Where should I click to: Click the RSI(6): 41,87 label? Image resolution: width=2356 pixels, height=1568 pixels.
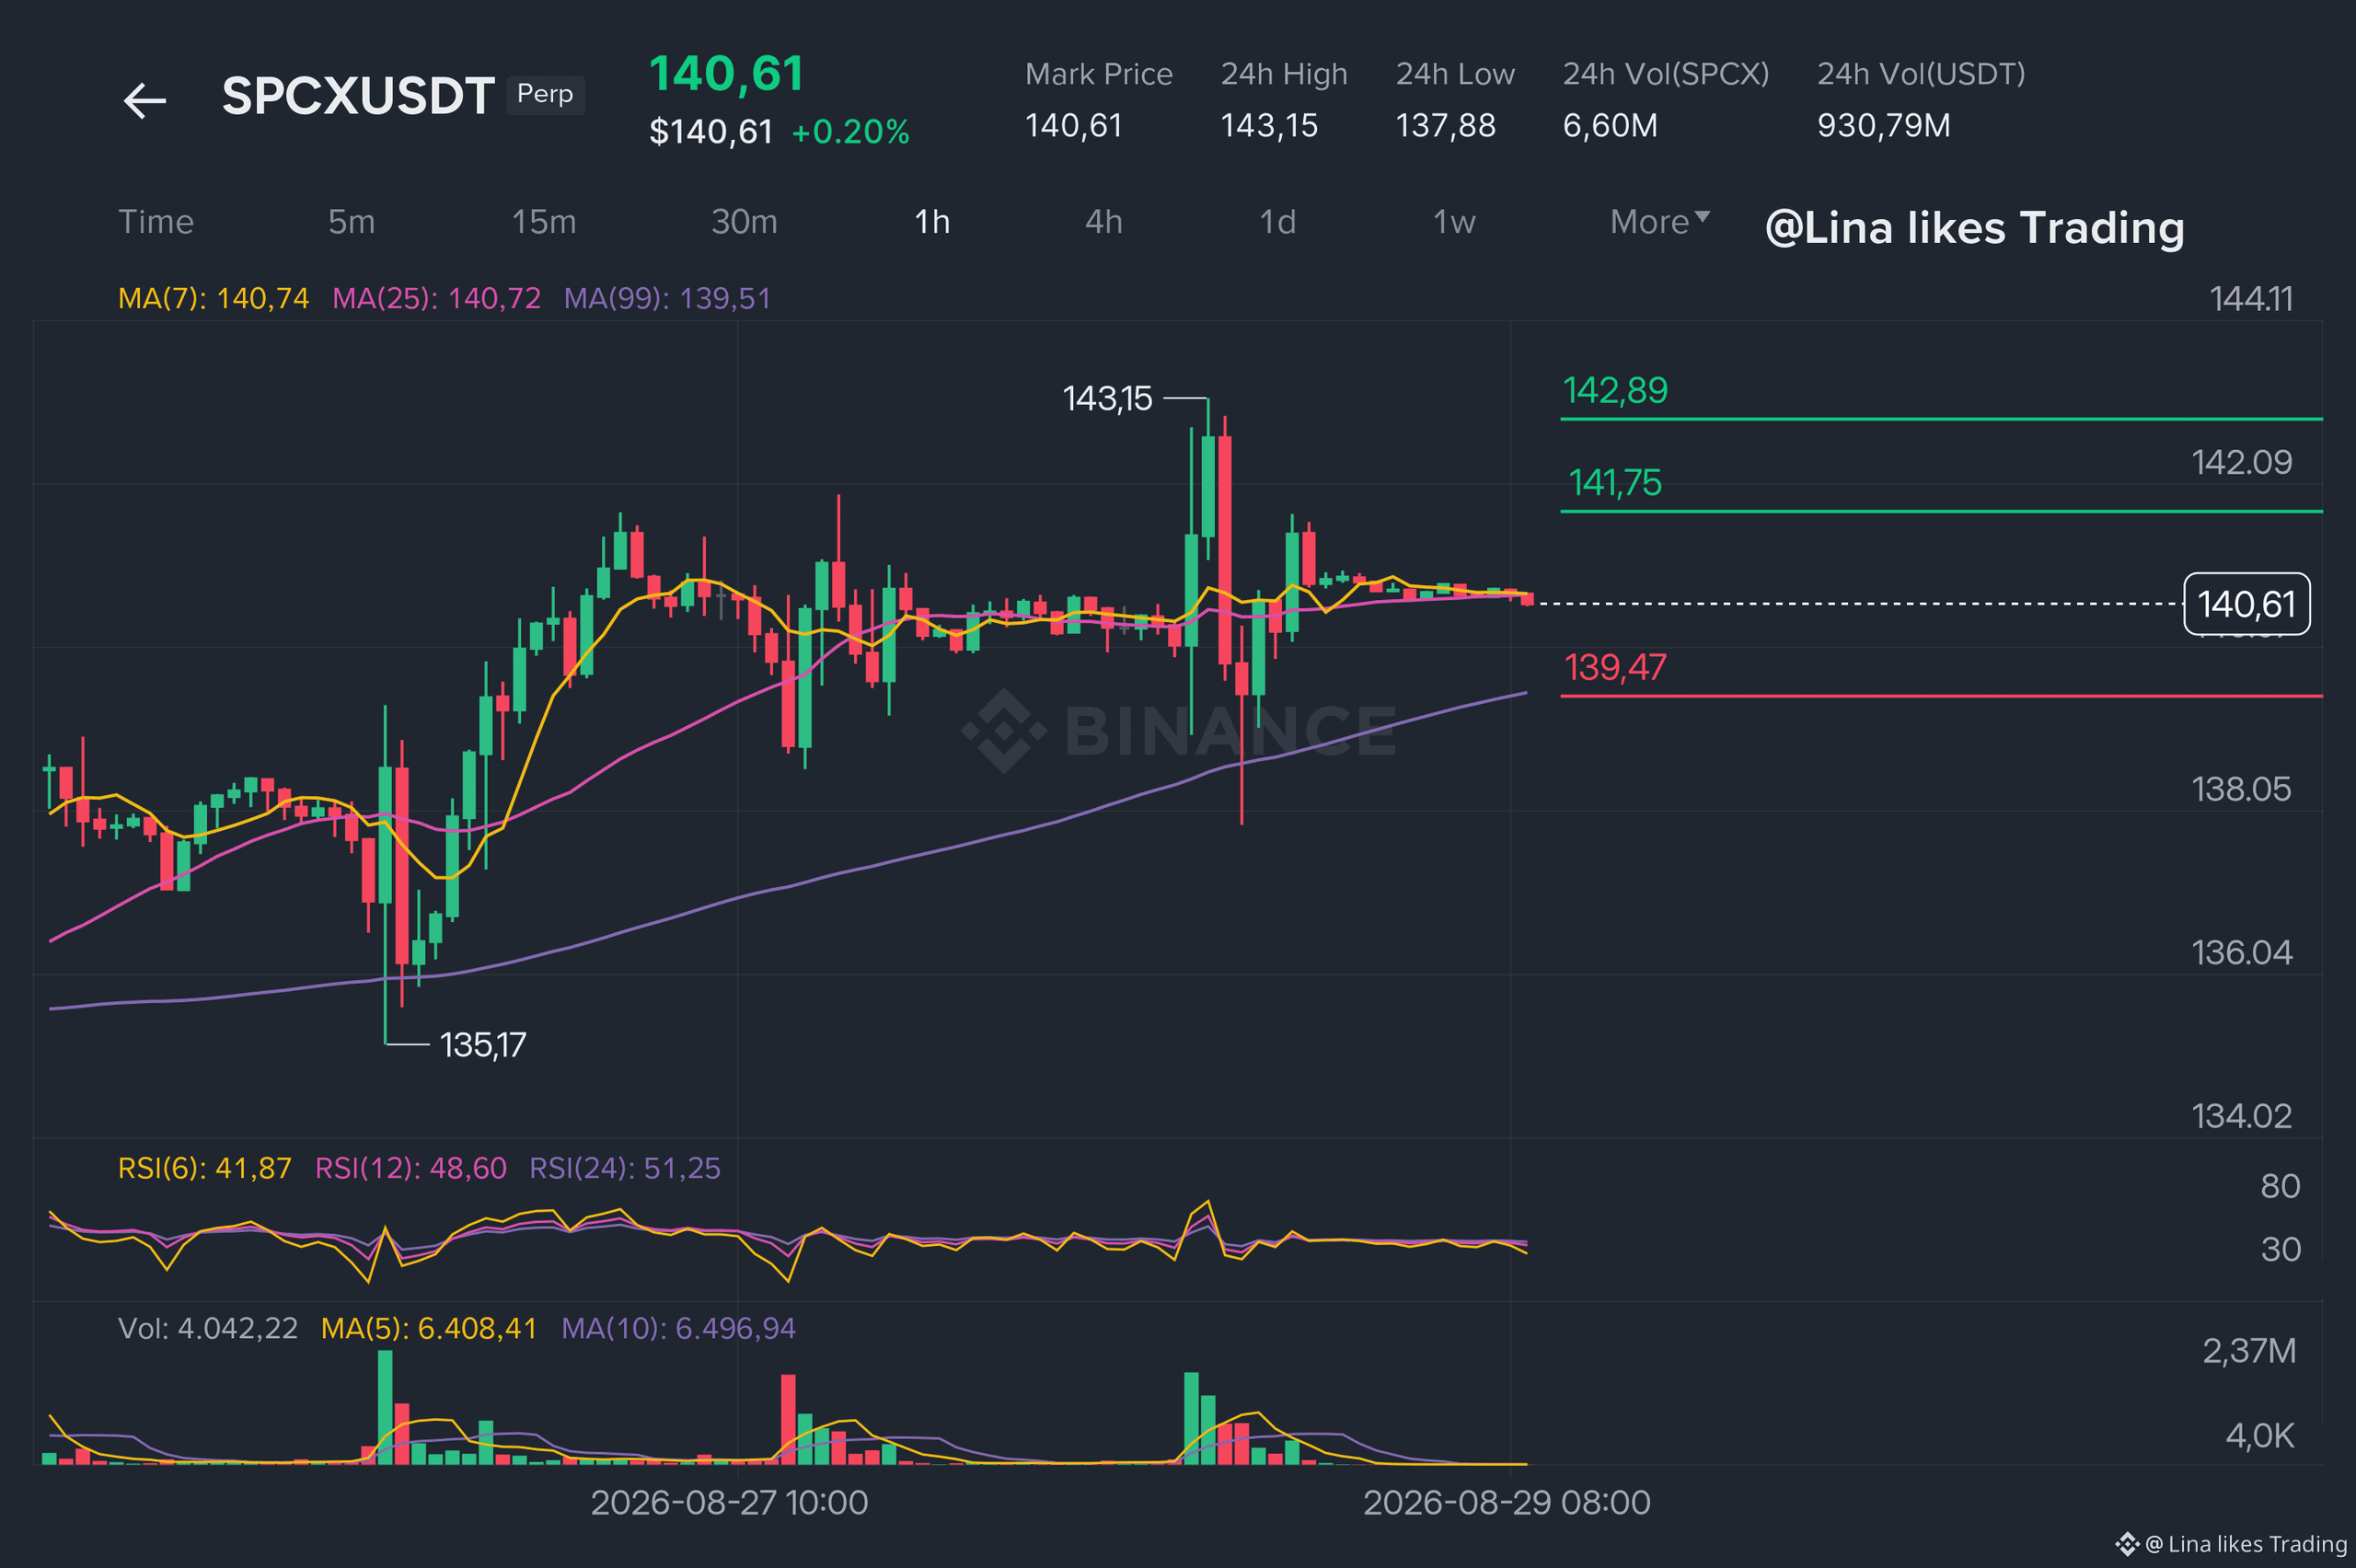point(205,1168)
